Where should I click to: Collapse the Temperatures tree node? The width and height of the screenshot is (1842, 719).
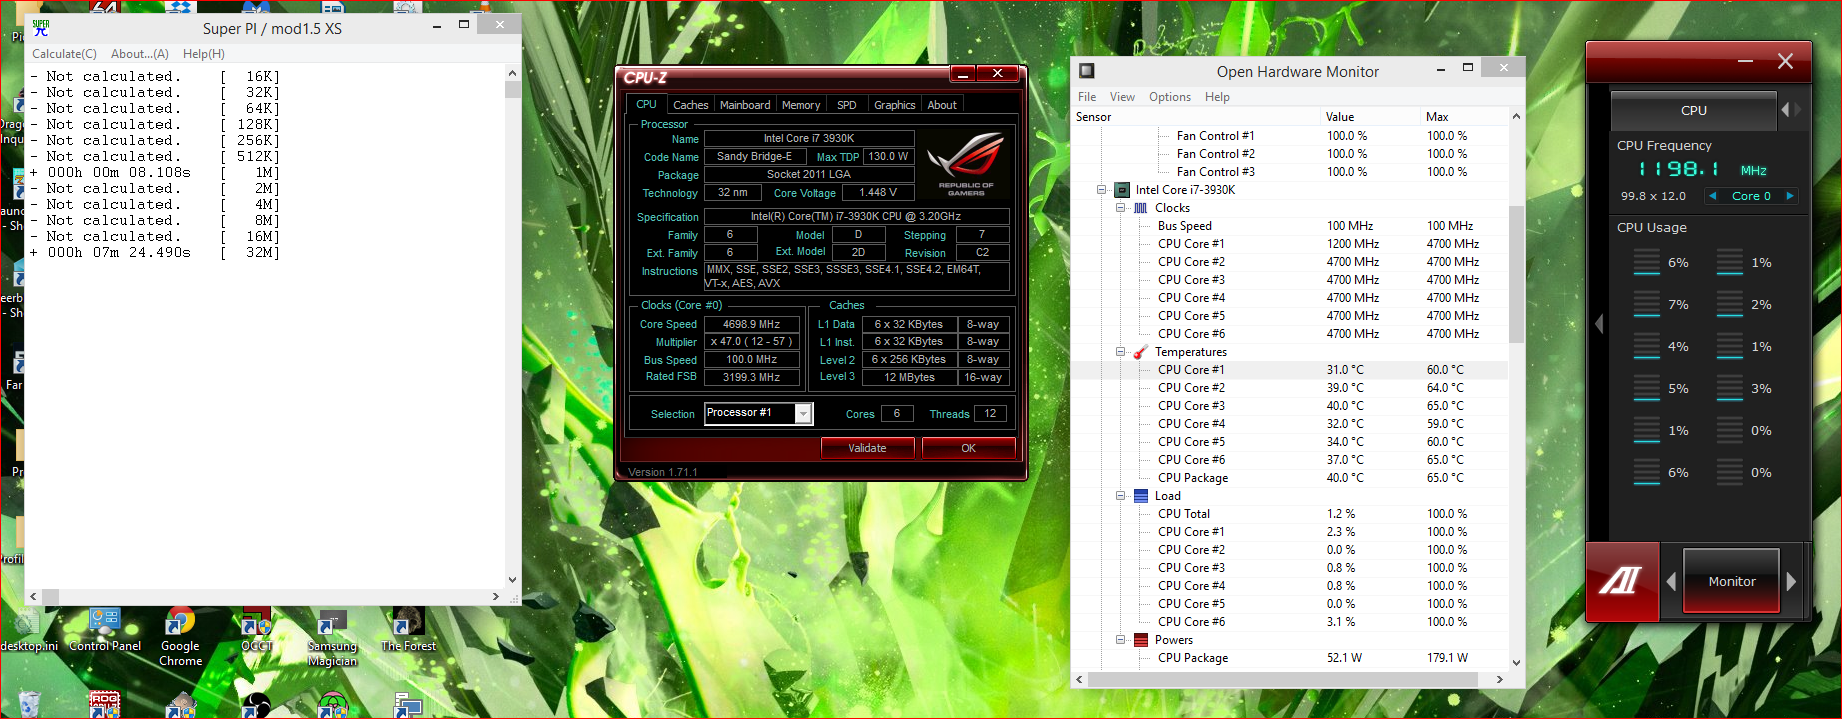(x=1121, y=352)
